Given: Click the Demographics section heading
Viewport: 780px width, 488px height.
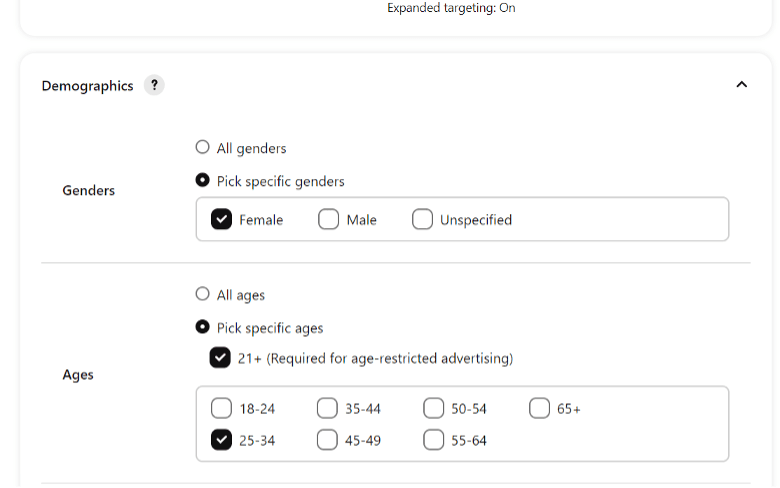Looking at the screenshot, I should [x=88, y=86].
